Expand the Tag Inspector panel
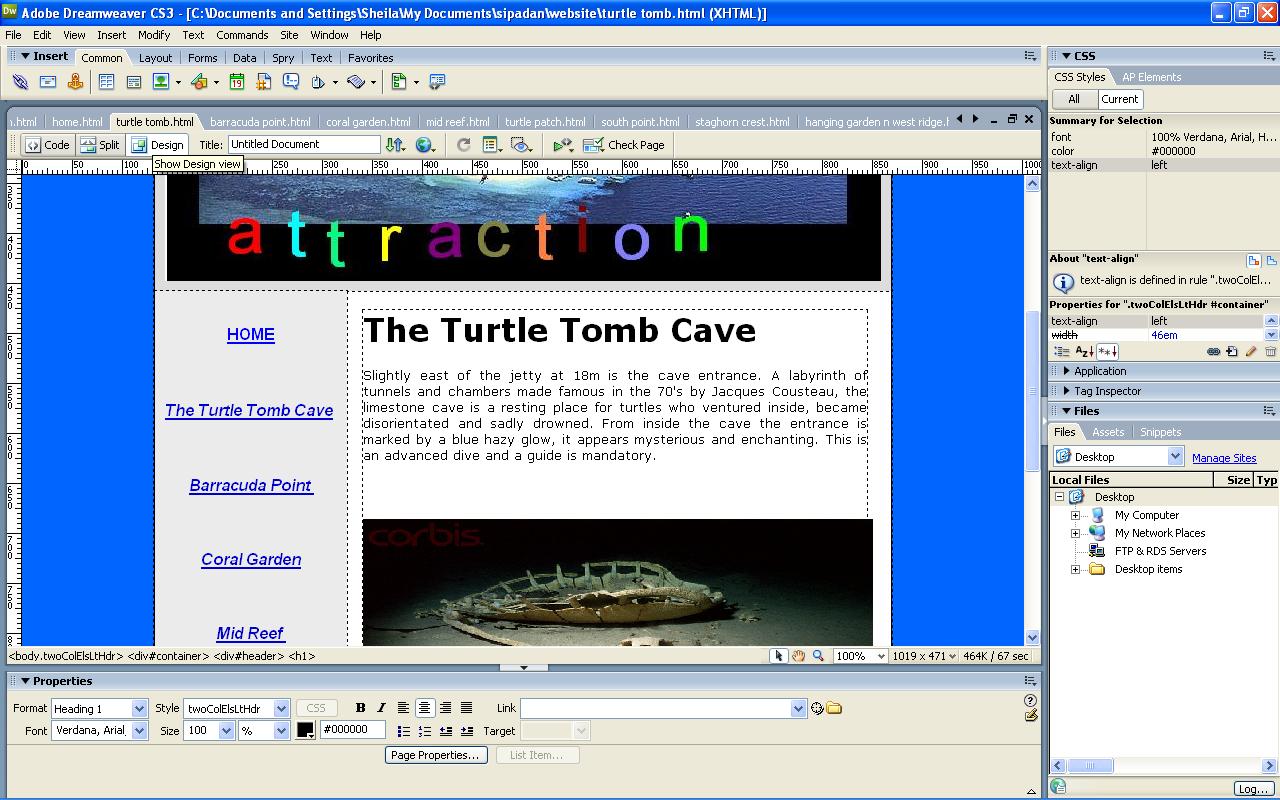This screenshot has width=1280, height=800. coord(1066,391)
